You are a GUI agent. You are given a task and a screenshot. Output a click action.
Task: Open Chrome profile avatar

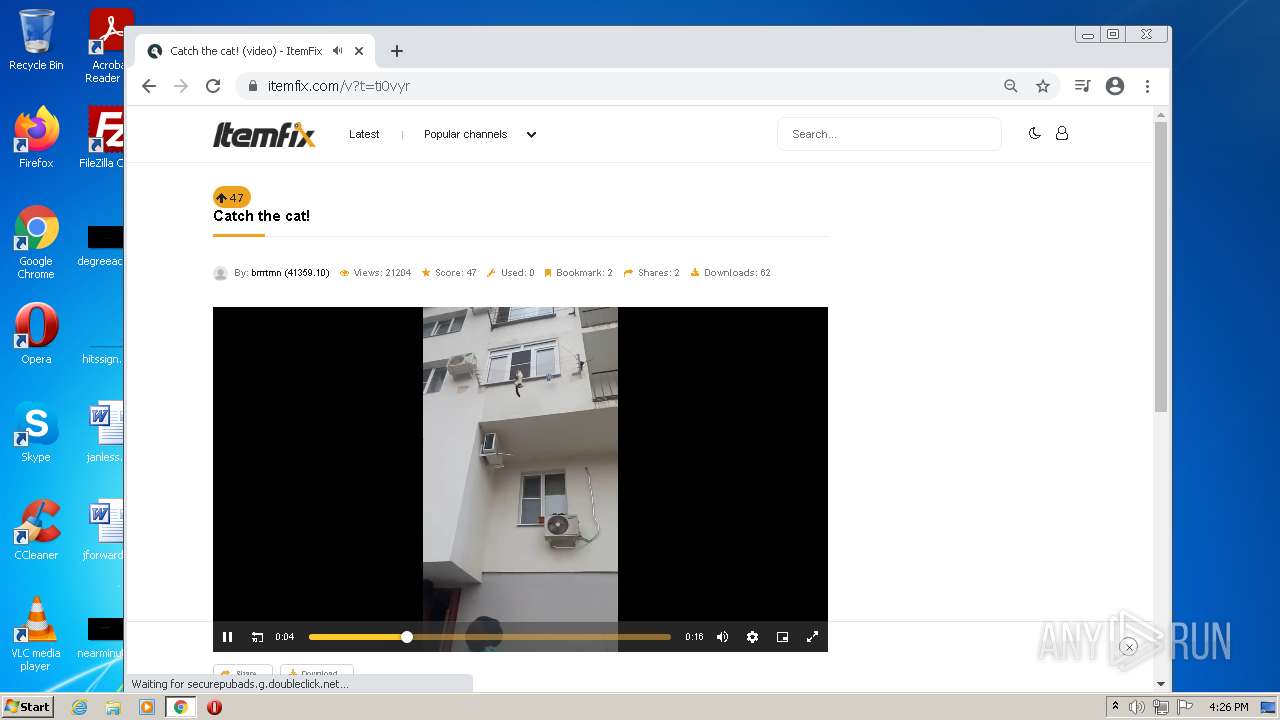pyautogui.click(x=1115, y=86)
